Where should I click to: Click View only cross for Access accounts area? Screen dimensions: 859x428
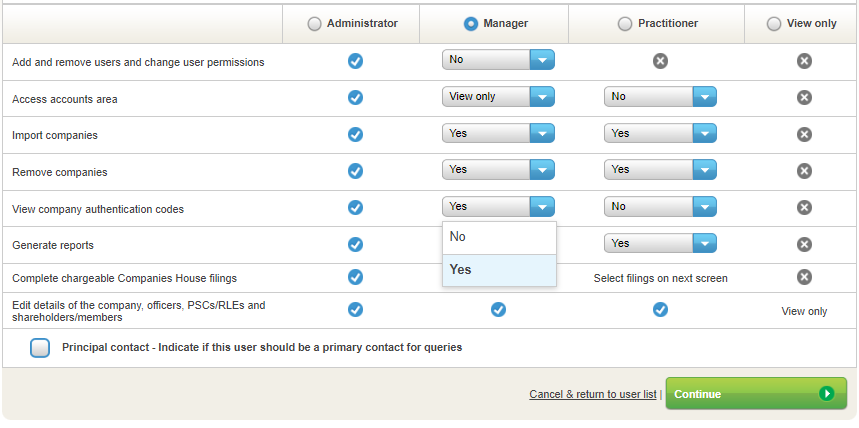(804, 97)
